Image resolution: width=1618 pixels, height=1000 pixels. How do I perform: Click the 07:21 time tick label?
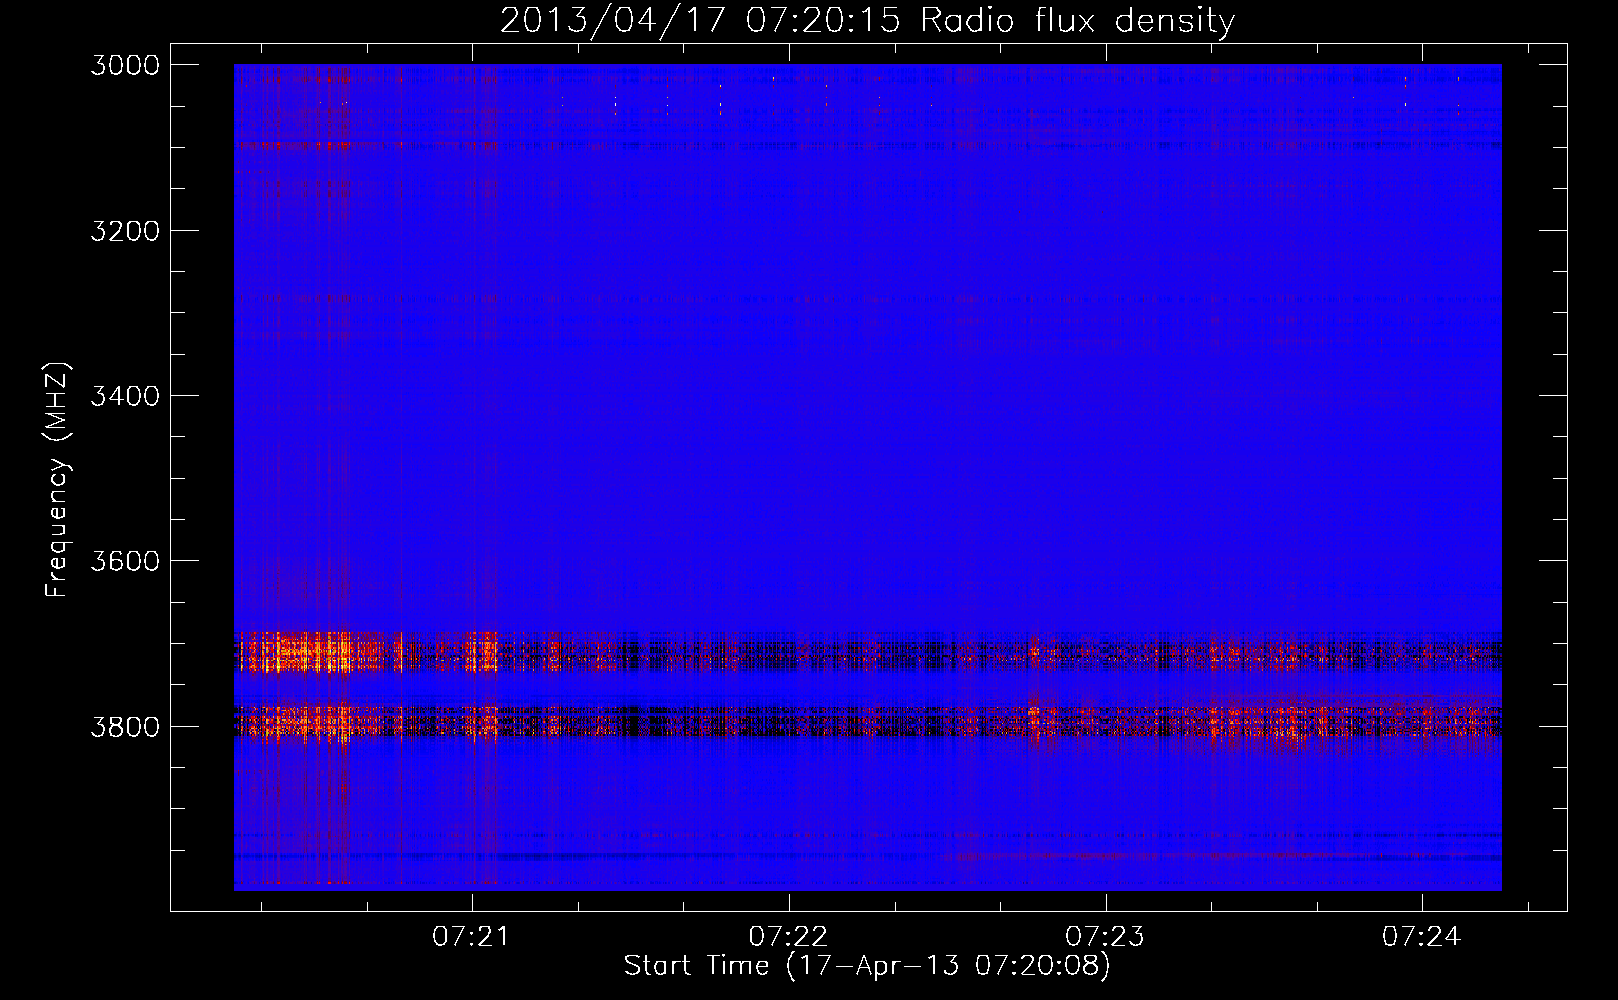[471, 936]
